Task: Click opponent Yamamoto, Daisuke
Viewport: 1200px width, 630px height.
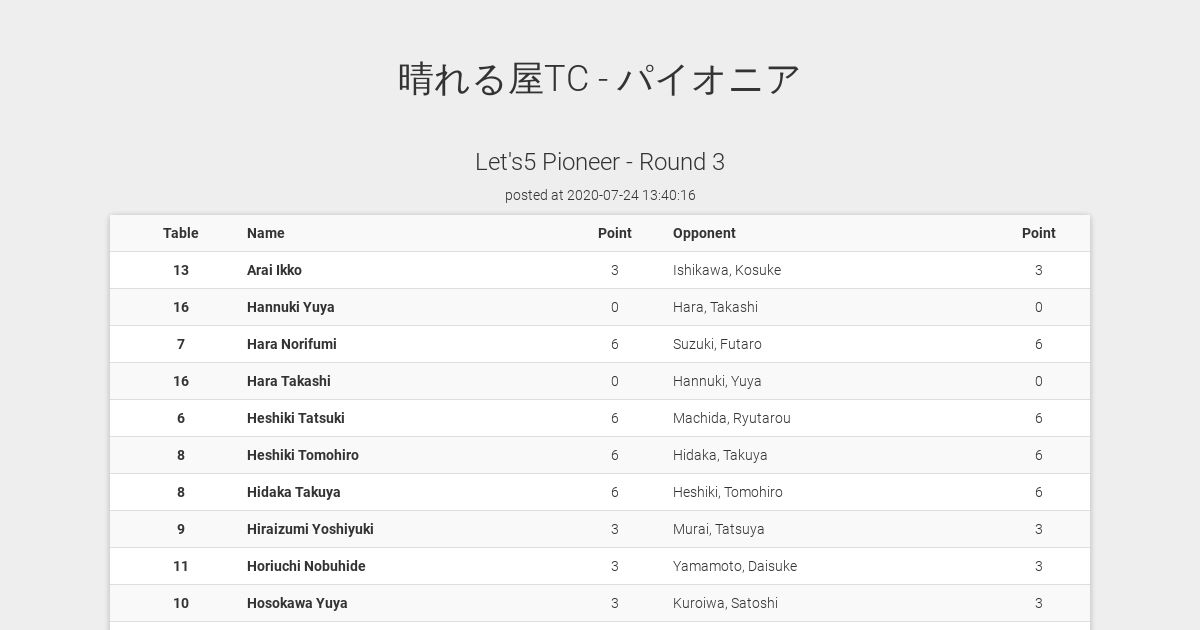Action: tap(735, 566)
